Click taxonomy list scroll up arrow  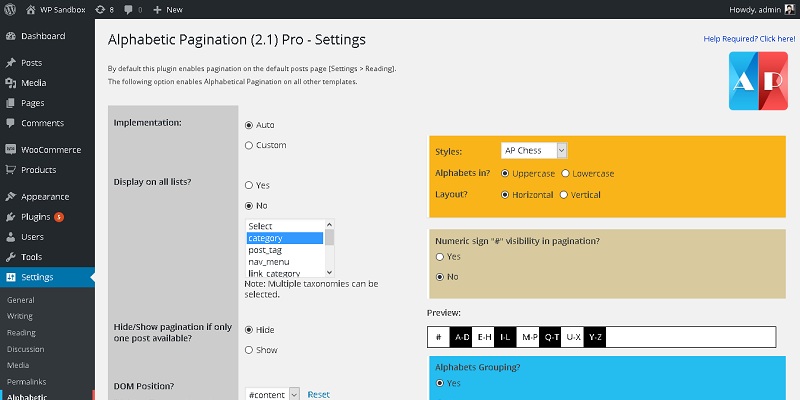330,224
